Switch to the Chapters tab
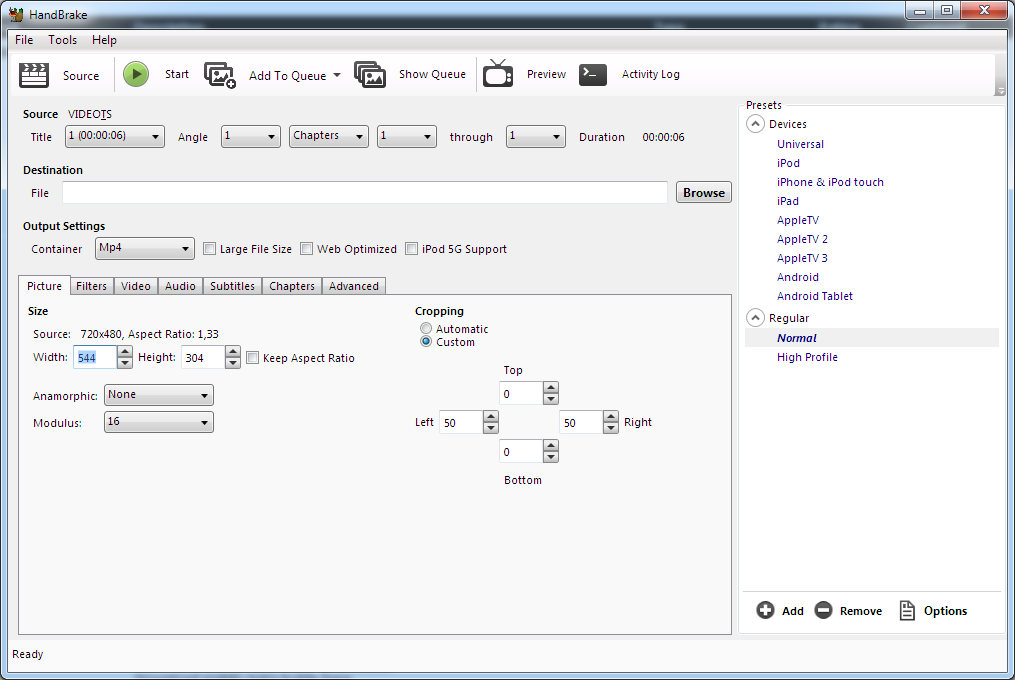Screen dimensions: 1015x680 tap(292, 286)
